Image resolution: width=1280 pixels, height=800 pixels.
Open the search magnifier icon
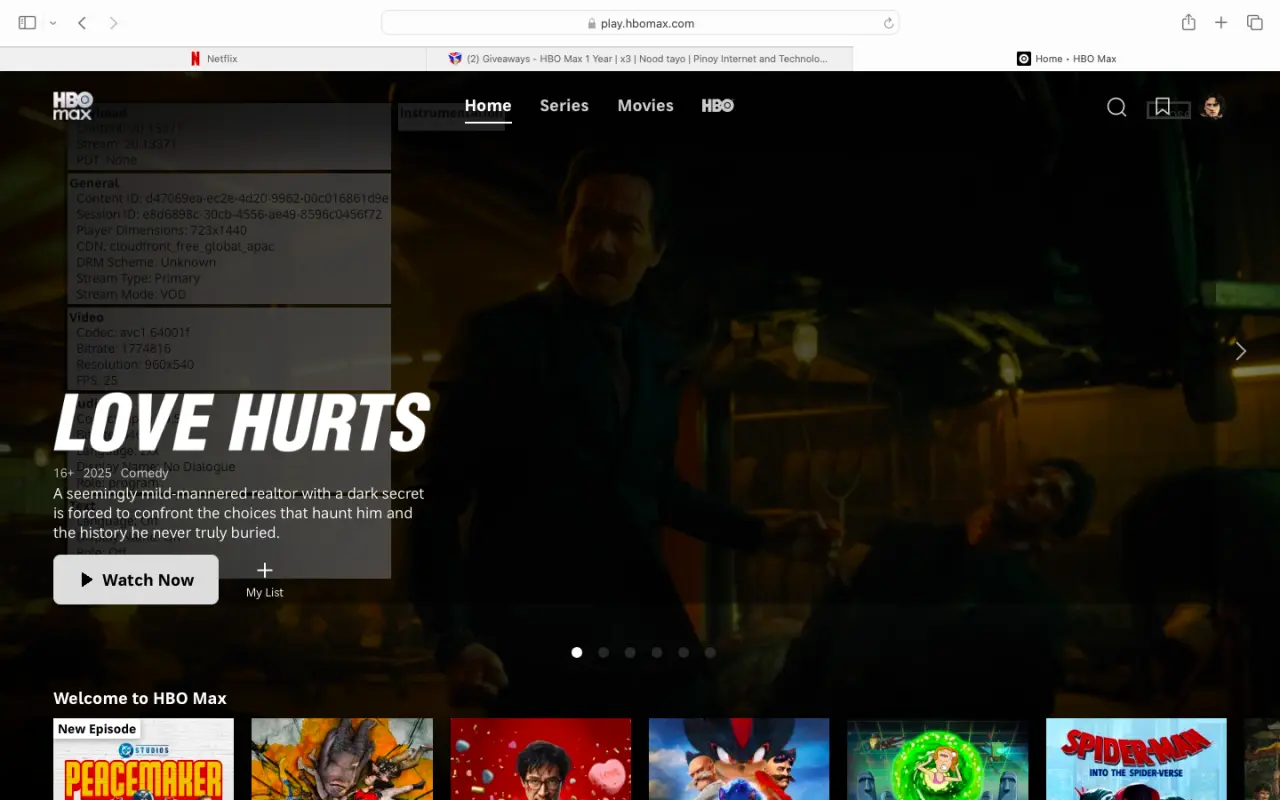(x=1117, y=107)
